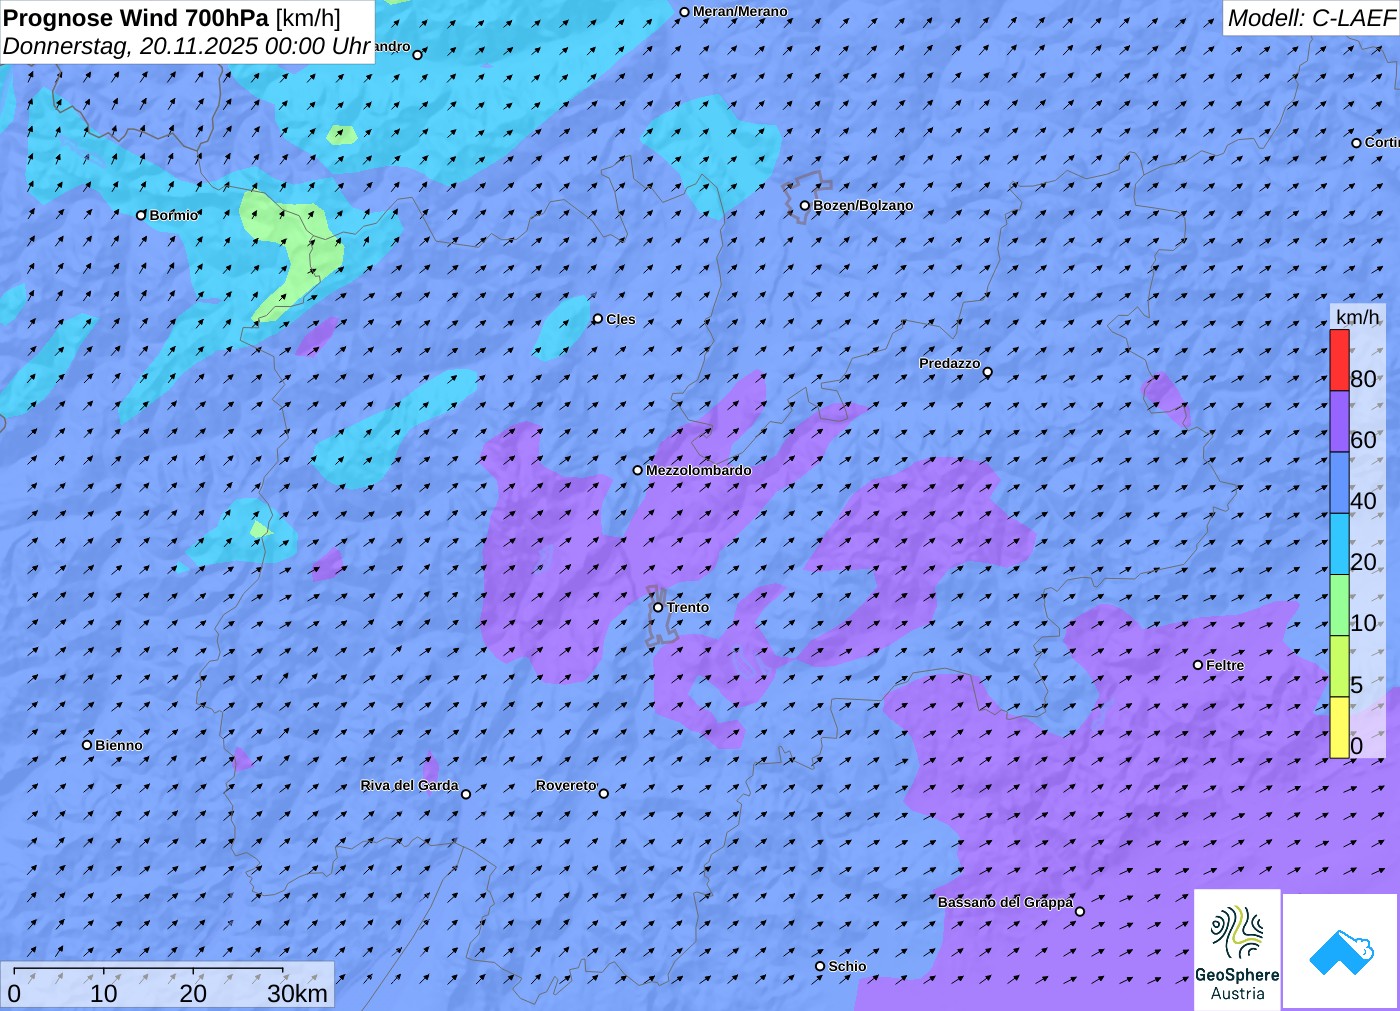Click the Modell: C-LAEF label

pyautogui.click(x=1311, y=17)
